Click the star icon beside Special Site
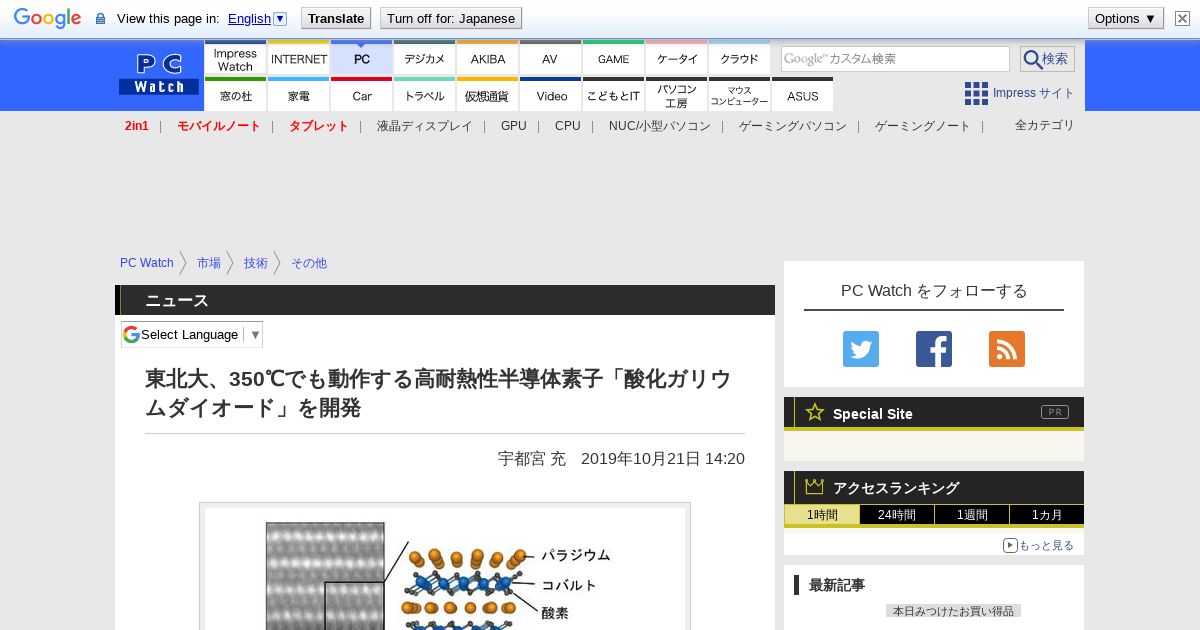This screenshot has width=1200, height=630. (x=815, y=412)
